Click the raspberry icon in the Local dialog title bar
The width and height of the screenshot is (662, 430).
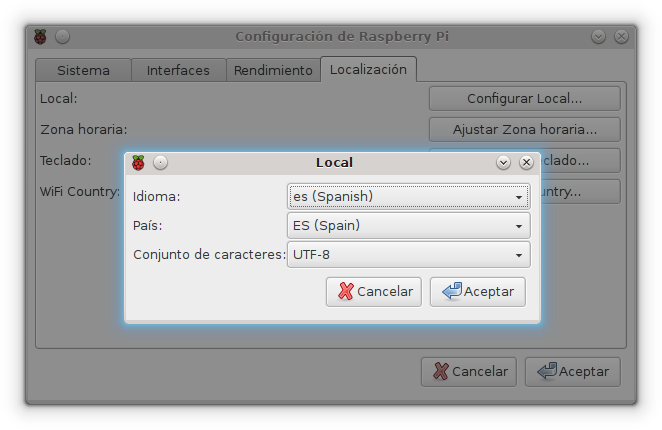[138, 163]
